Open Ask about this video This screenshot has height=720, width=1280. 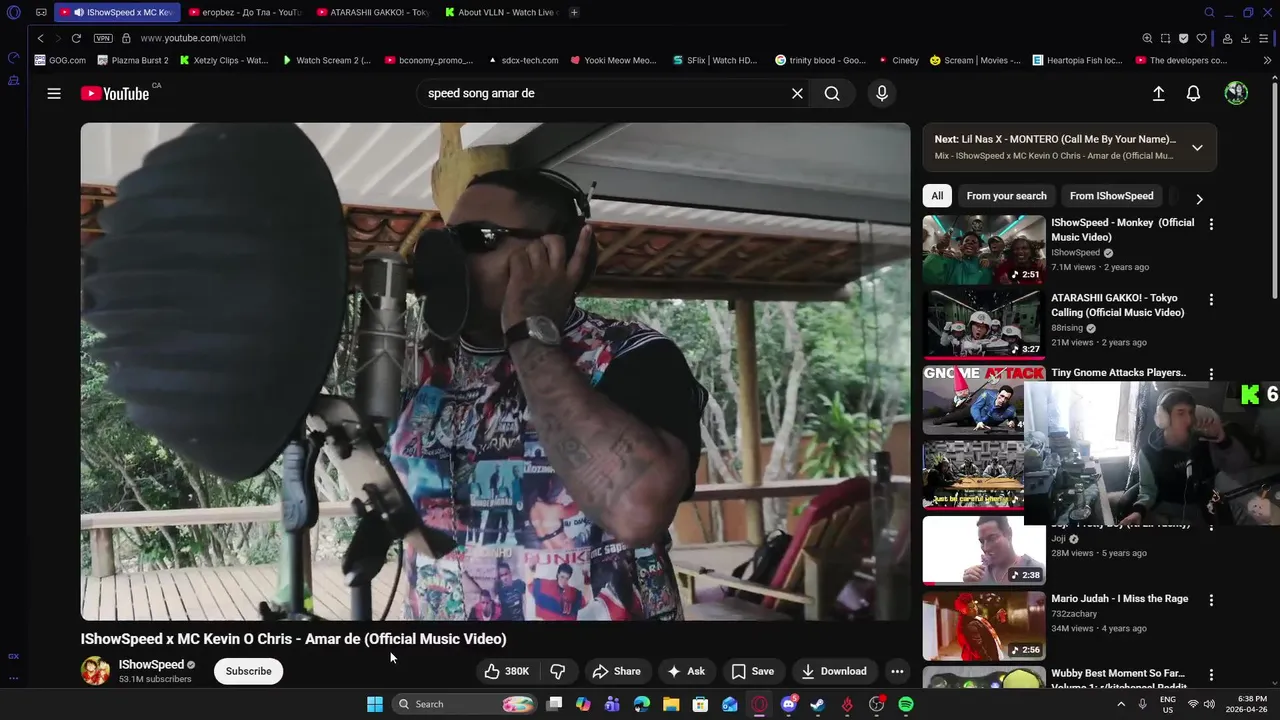(686, 671)
